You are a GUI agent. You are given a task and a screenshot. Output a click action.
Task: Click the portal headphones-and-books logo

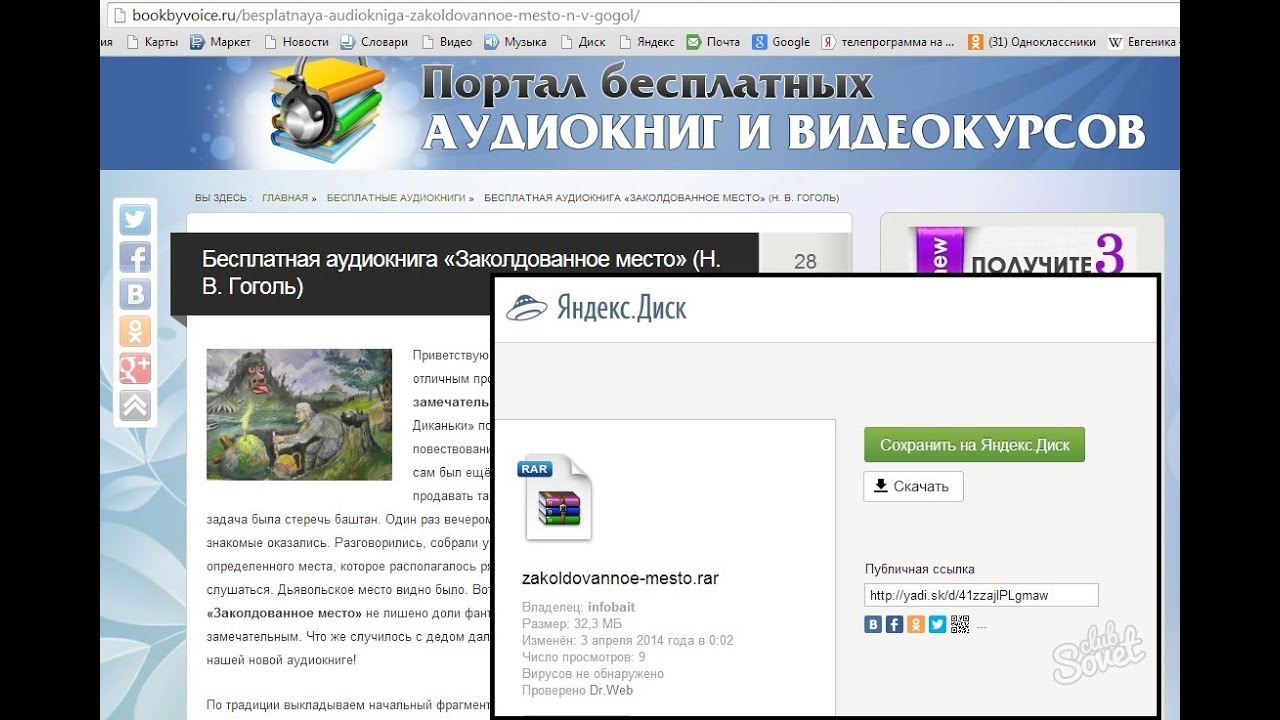pos(327,112)
